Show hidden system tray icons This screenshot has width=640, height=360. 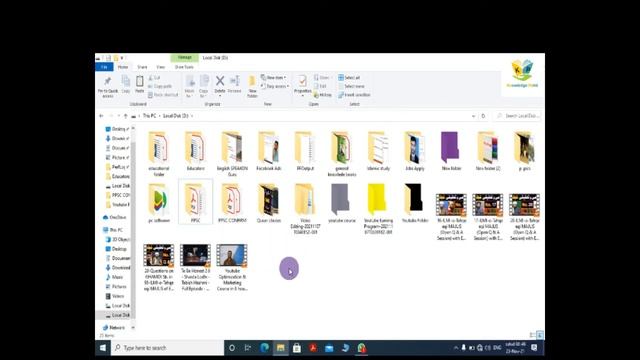pos(456,348)
